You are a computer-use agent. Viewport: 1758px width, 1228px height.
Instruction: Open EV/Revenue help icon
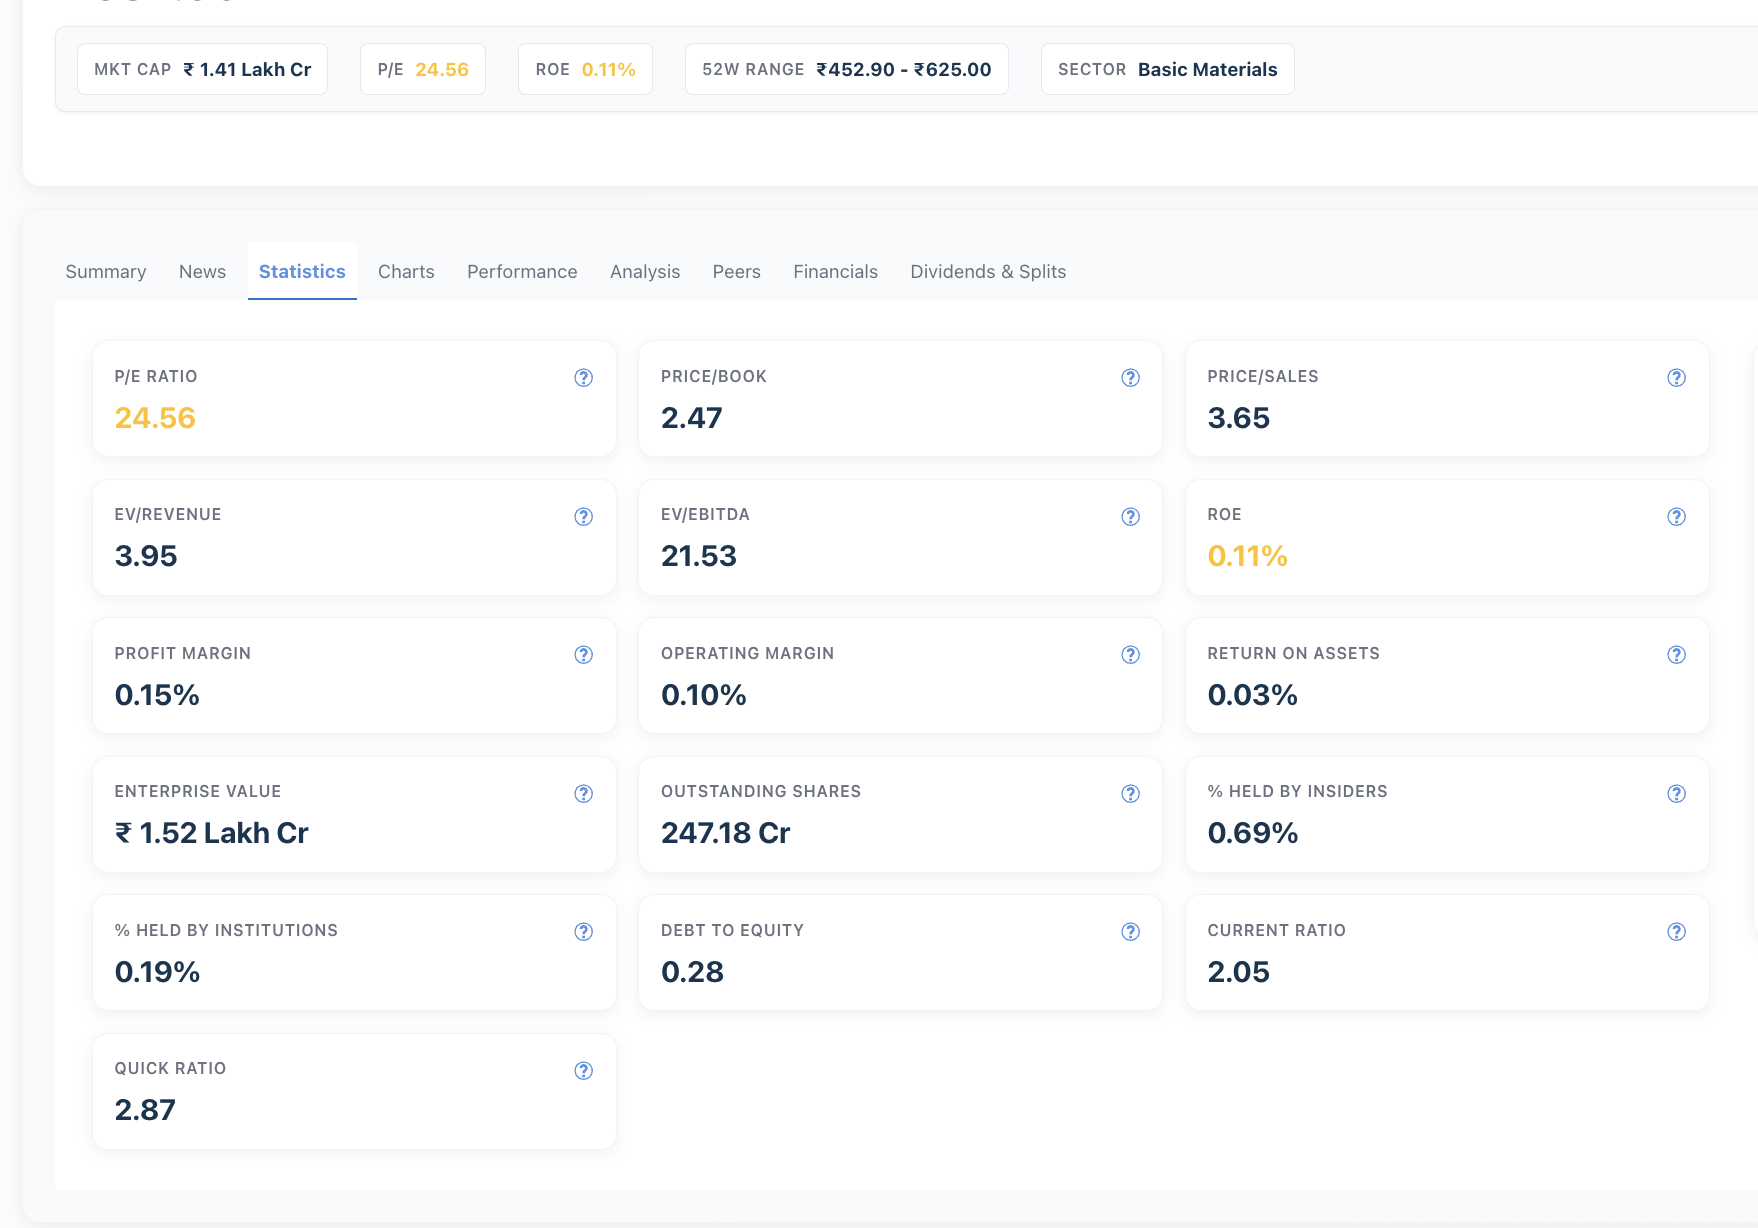[584, 517]
